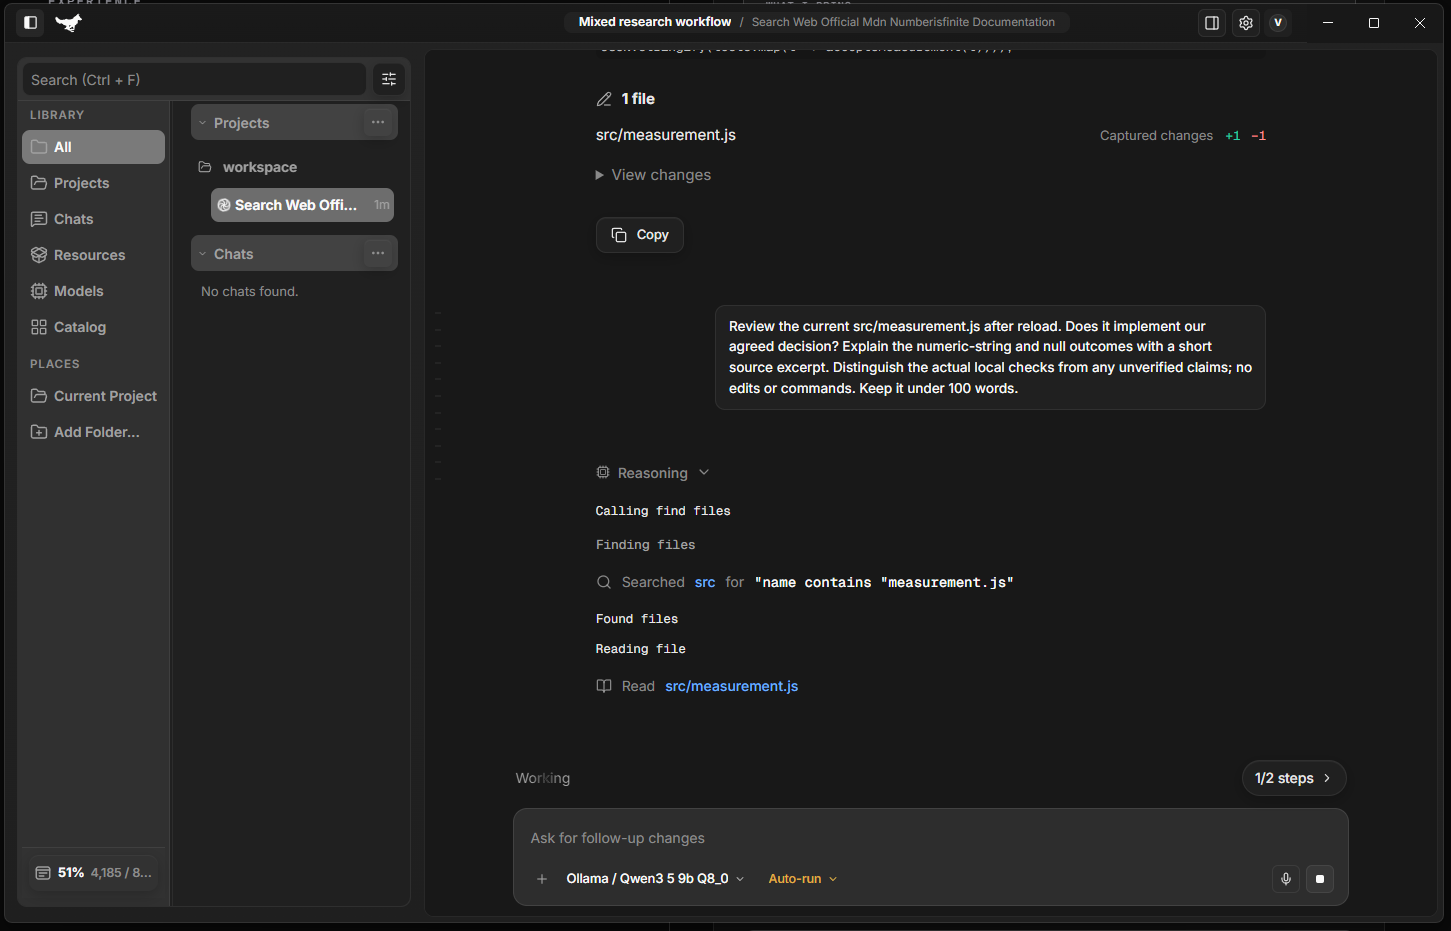Viewport: 1451px width, 931px height.
Task: Click Mixed research workflow breadcrumb
Action: click(655, 22)
